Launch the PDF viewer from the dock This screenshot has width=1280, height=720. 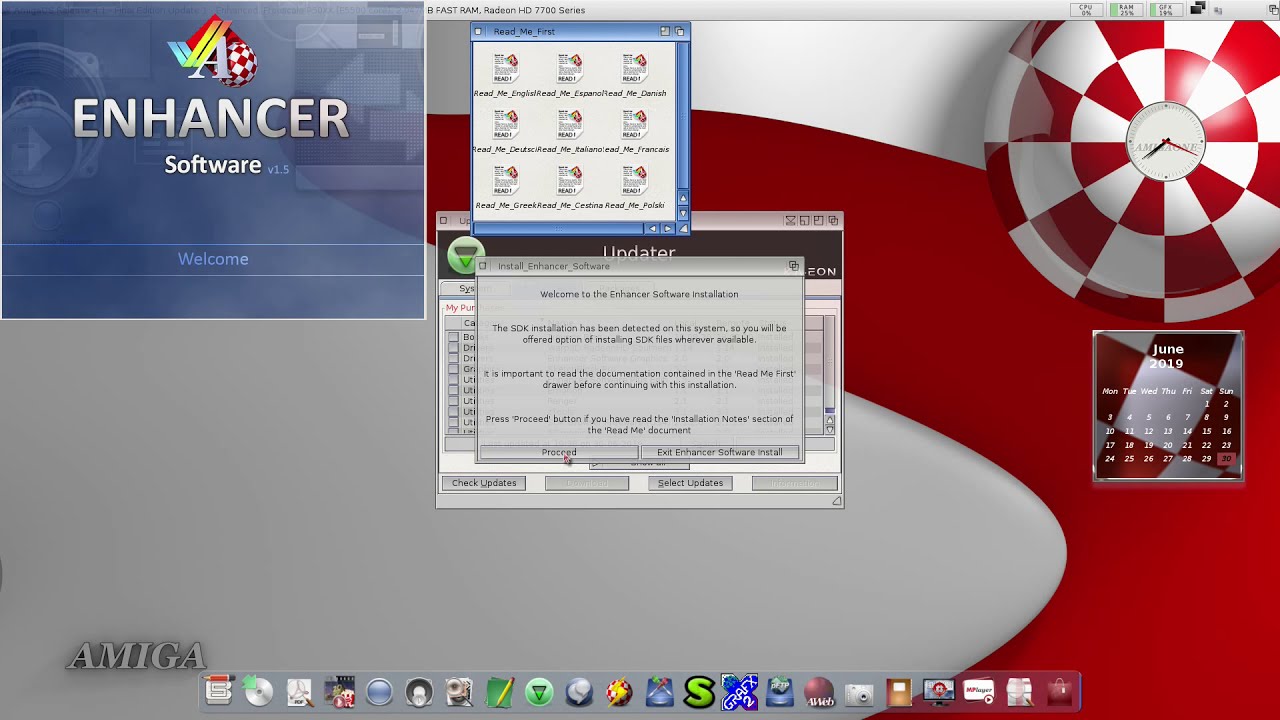point(299,691)
